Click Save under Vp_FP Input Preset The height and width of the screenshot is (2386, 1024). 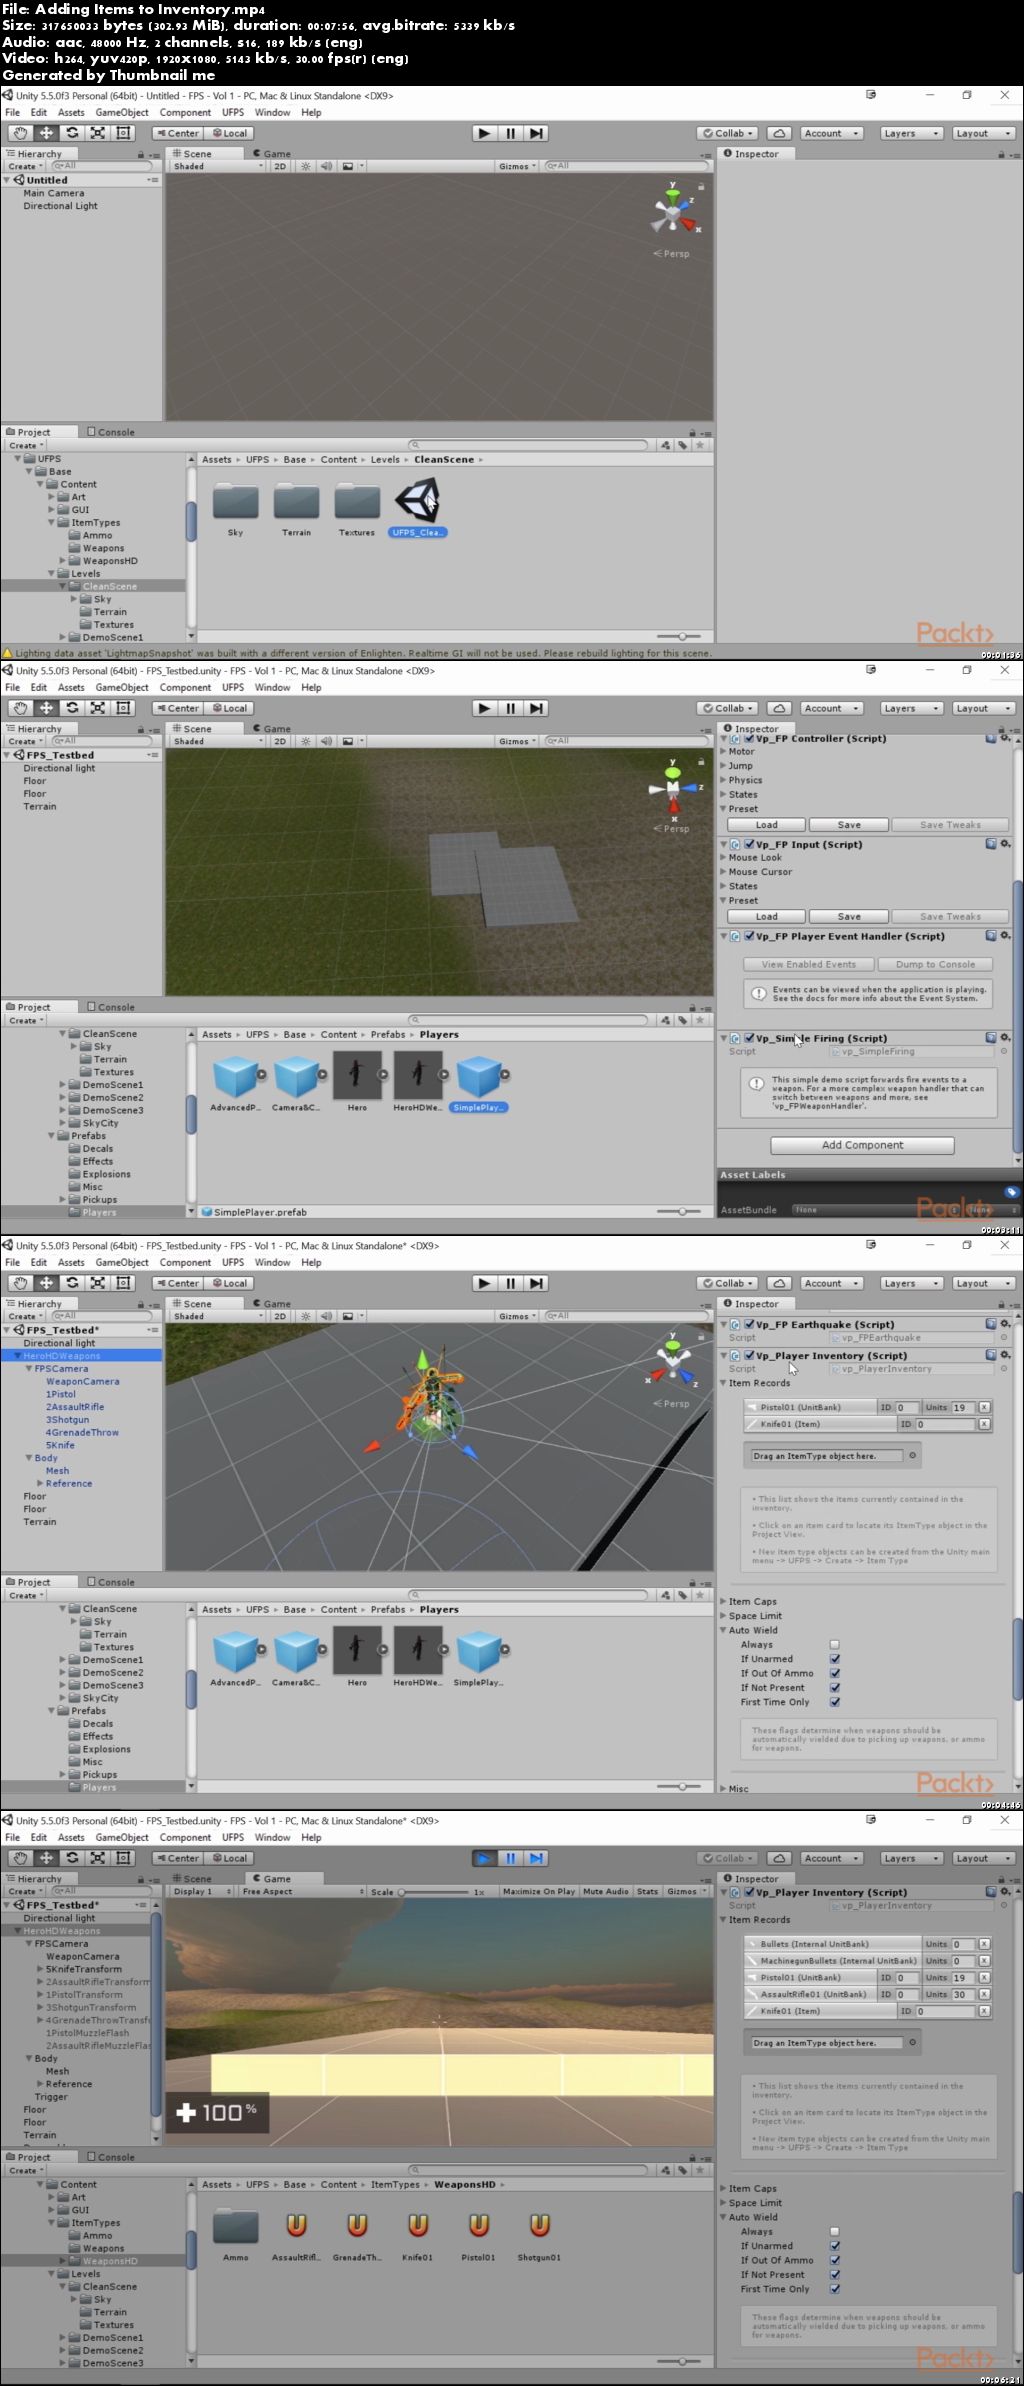[849, 916]
